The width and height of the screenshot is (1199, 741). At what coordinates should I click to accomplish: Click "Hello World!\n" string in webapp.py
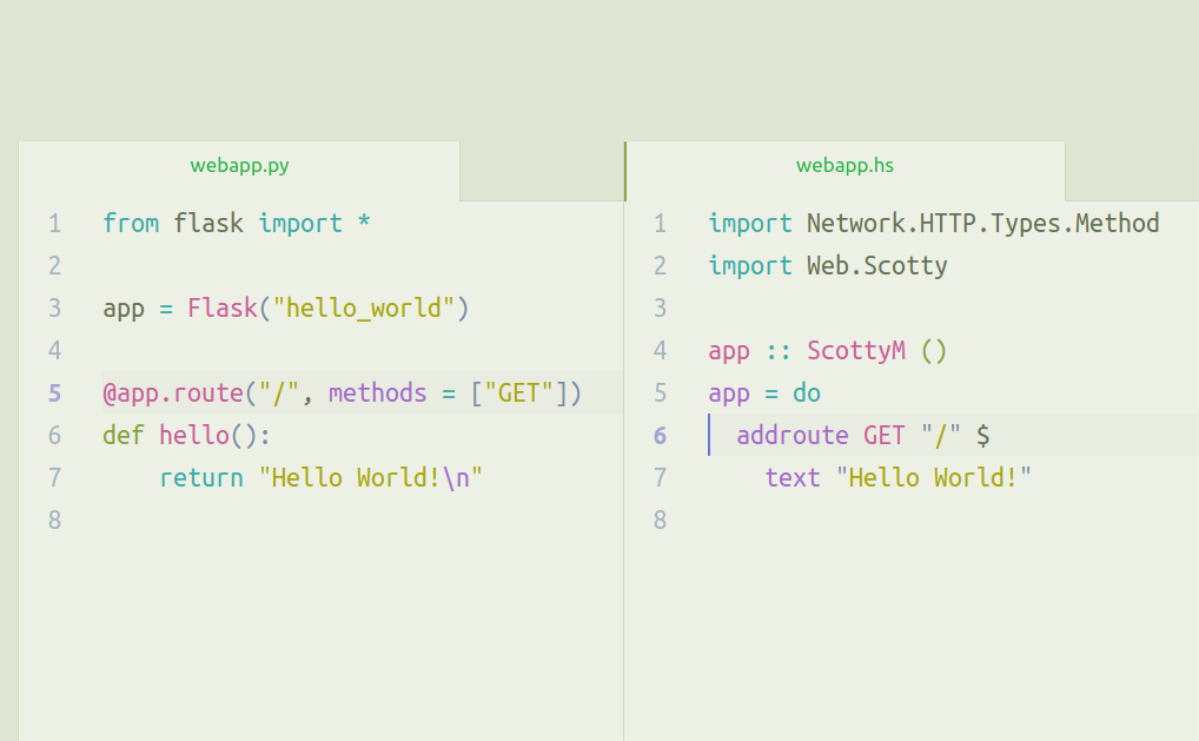(x=371, y=478)
